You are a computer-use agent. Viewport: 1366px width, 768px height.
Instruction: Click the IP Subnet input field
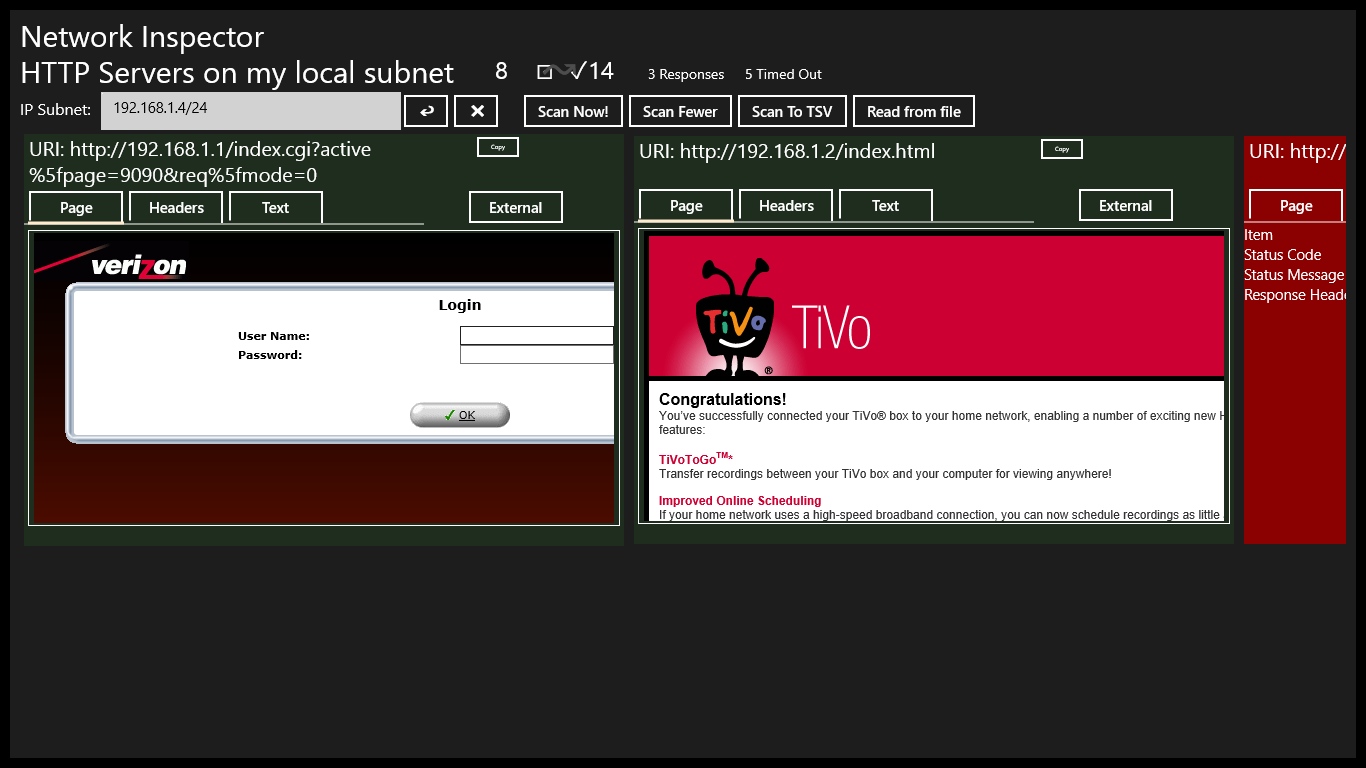(250, 110)
